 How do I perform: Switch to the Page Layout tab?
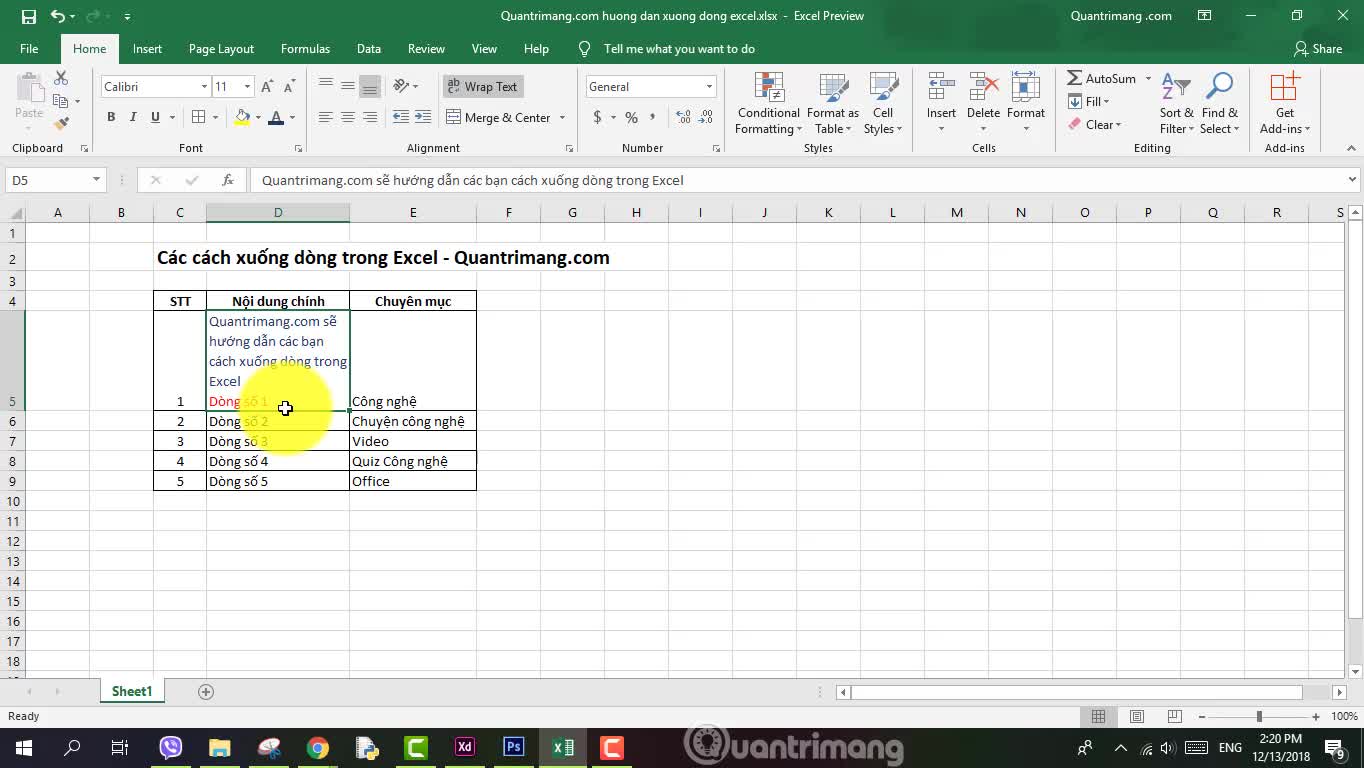coord(221,49)
